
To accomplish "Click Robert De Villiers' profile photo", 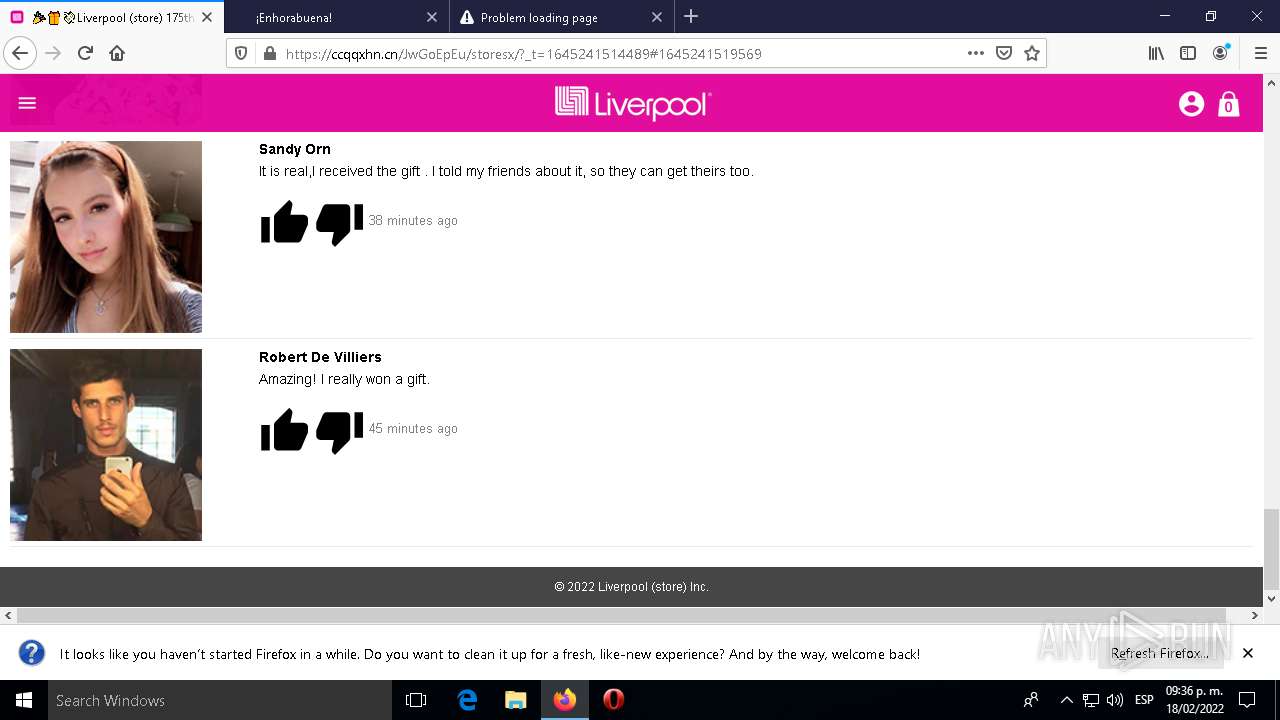I will click(x=106, y=445).
